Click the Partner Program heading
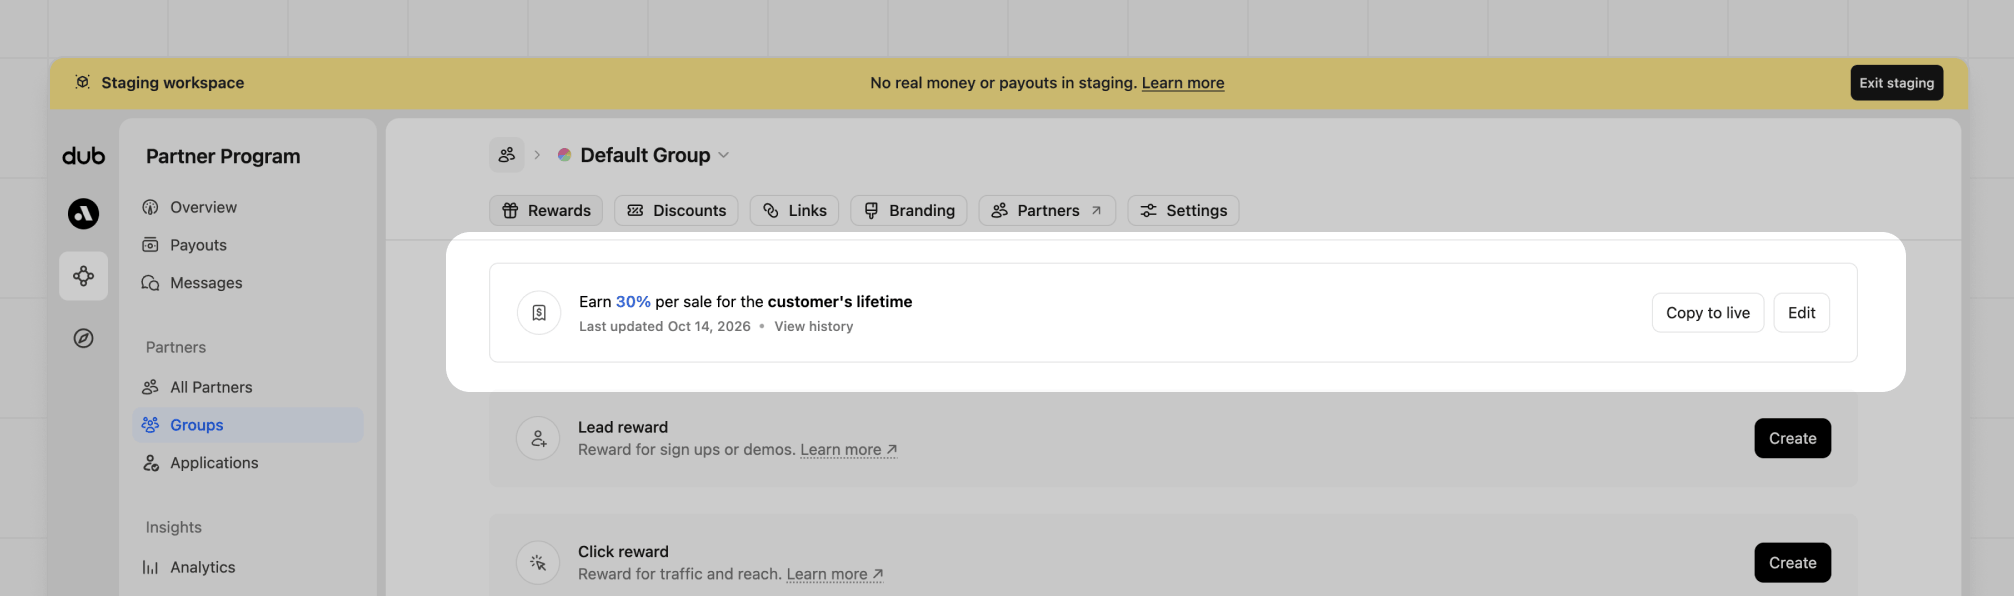Screen dimensions: 2014x596 click(x=223, y=156)
